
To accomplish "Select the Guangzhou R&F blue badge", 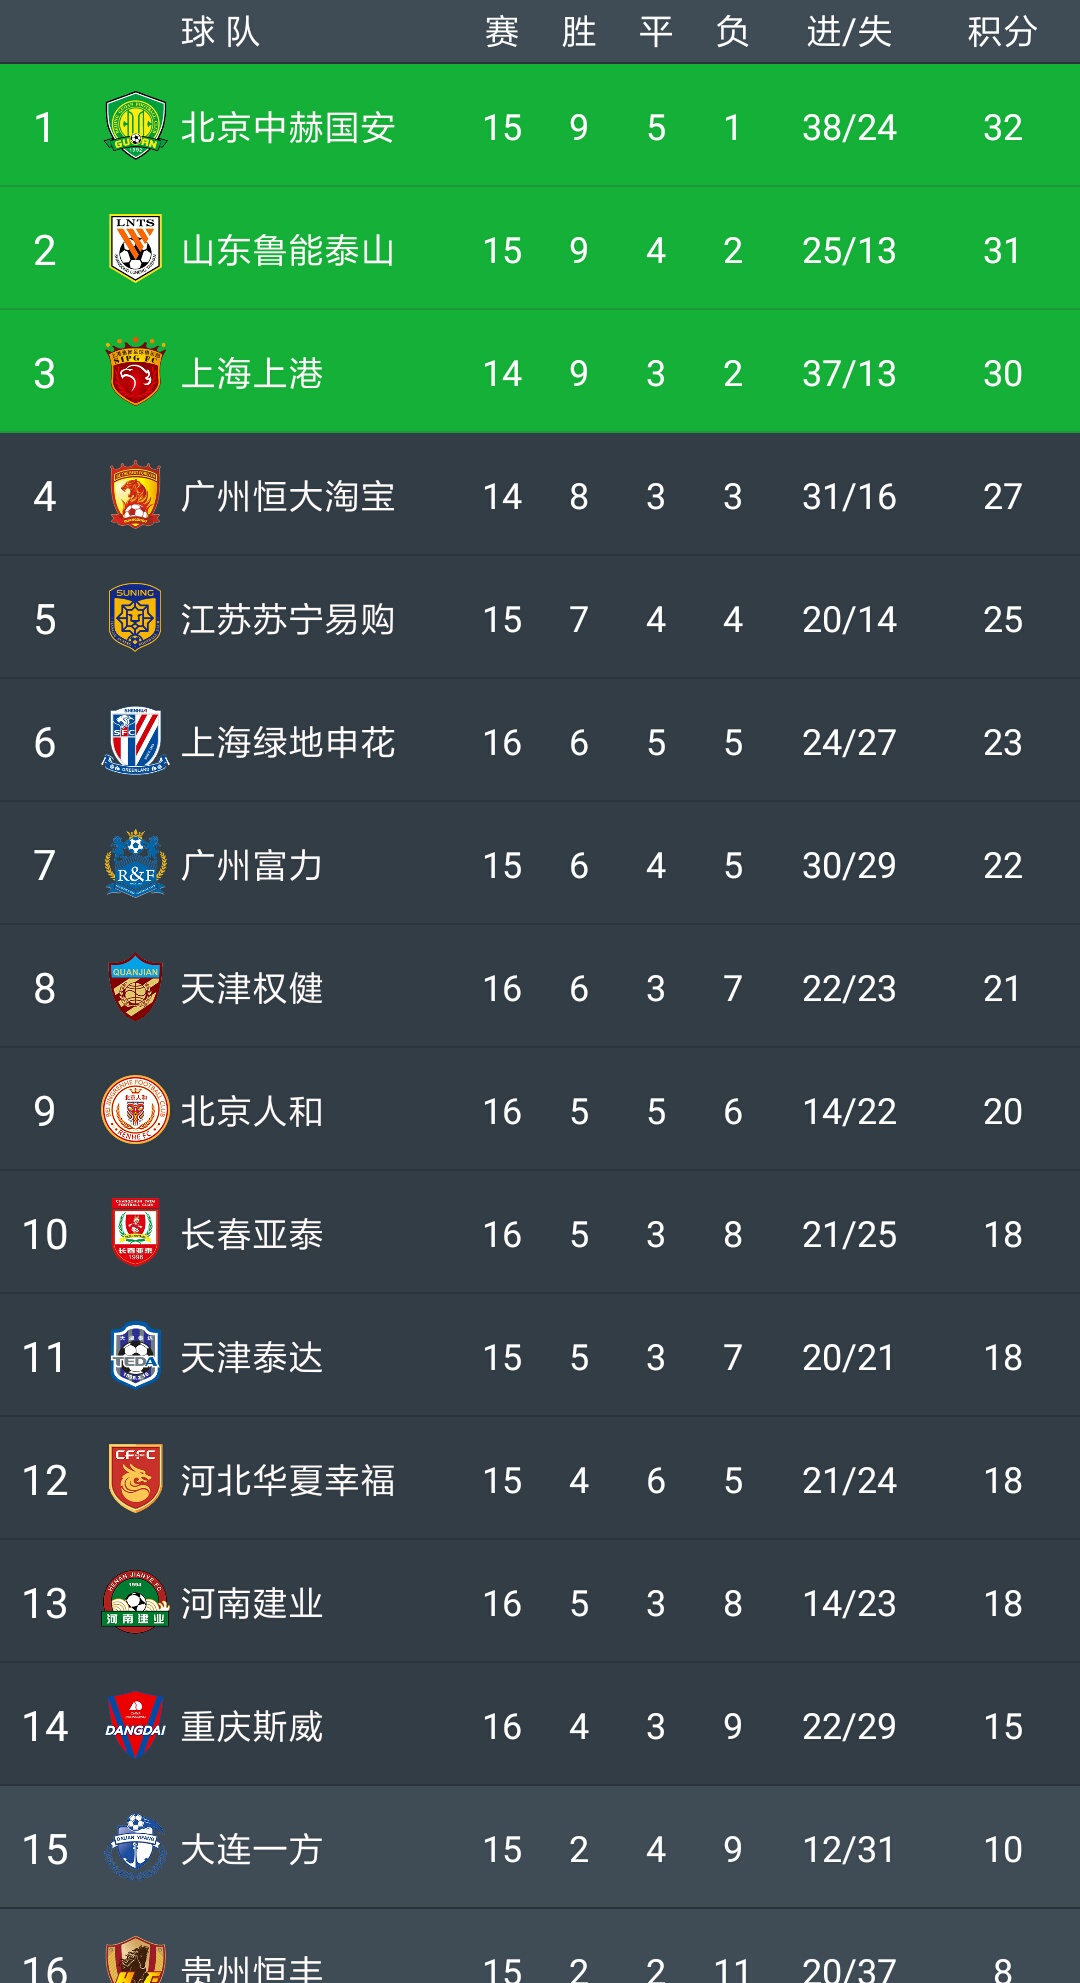I will point(135,864).
